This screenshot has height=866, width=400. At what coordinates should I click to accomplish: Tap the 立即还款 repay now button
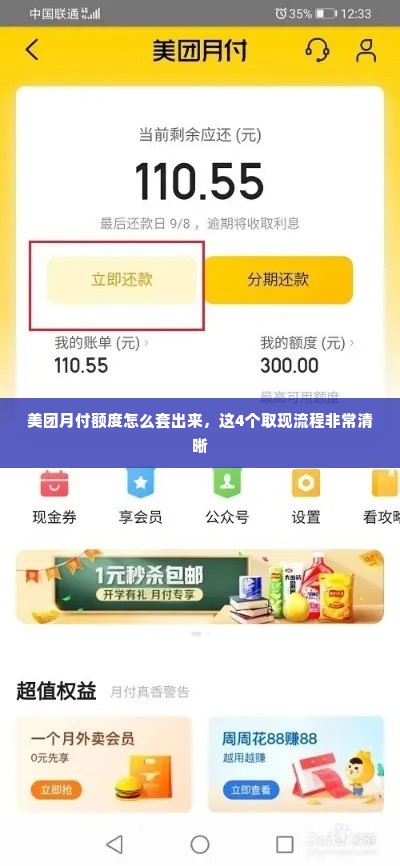coord(122,279)
